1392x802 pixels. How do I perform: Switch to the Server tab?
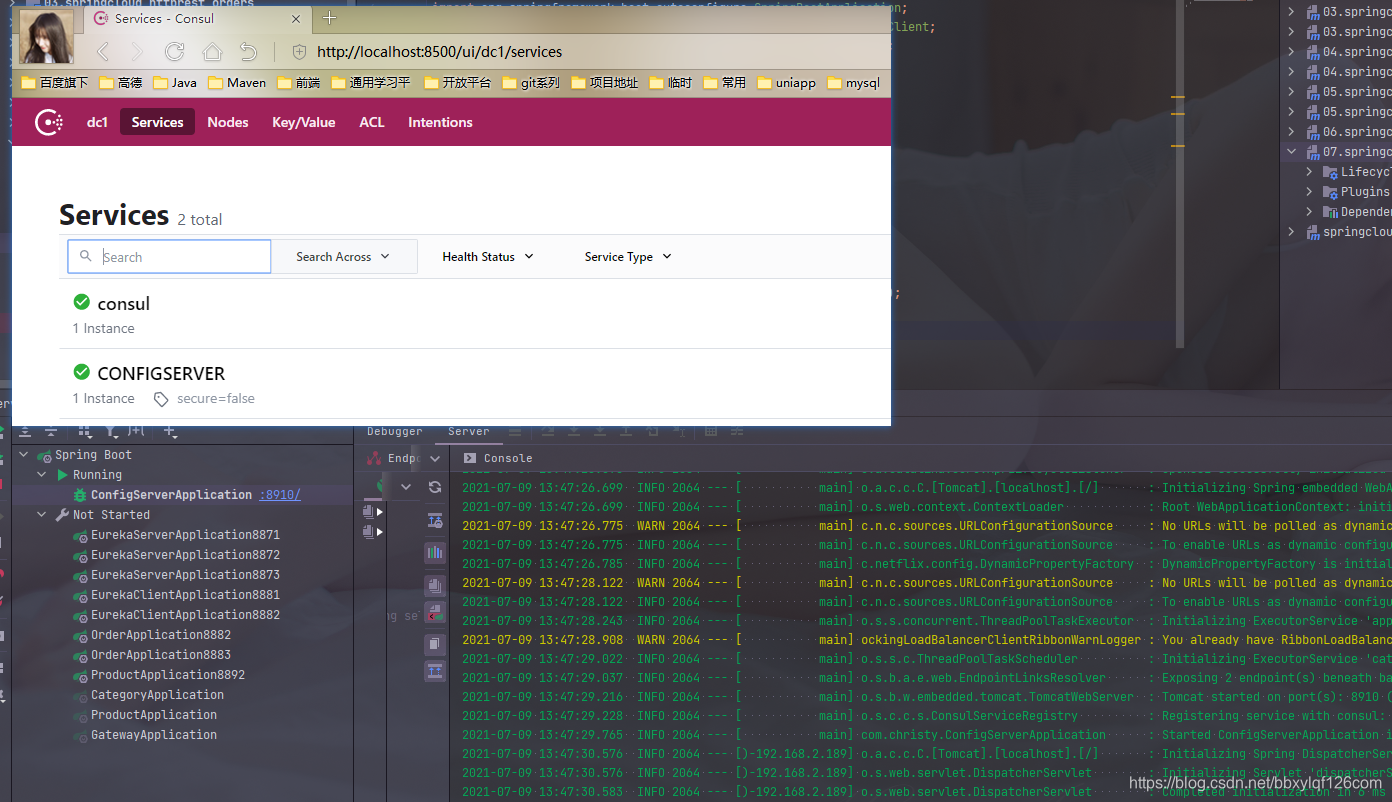tap(468, 432)
